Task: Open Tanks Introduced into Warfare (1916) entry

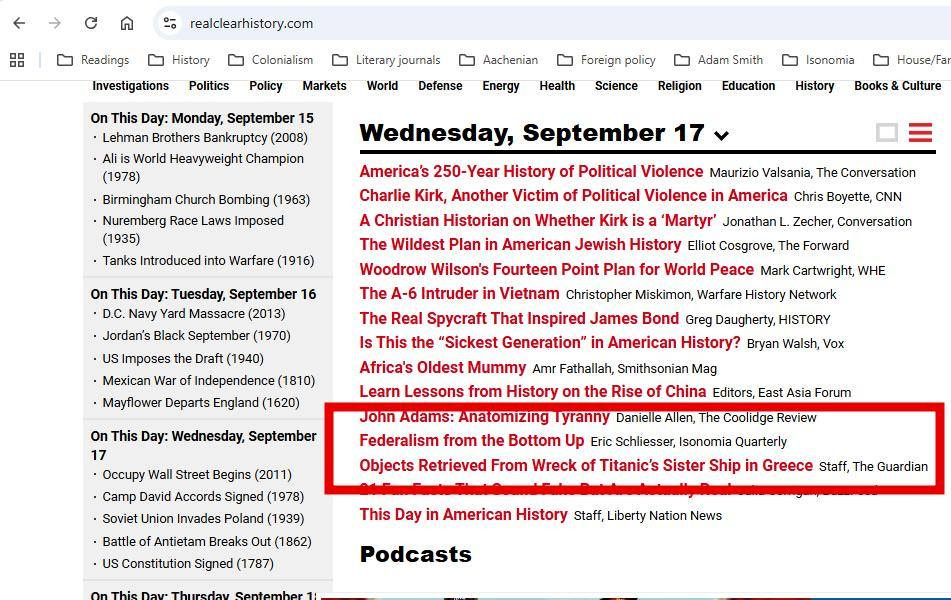Action: pyautogui.click(x=208, y=261)
